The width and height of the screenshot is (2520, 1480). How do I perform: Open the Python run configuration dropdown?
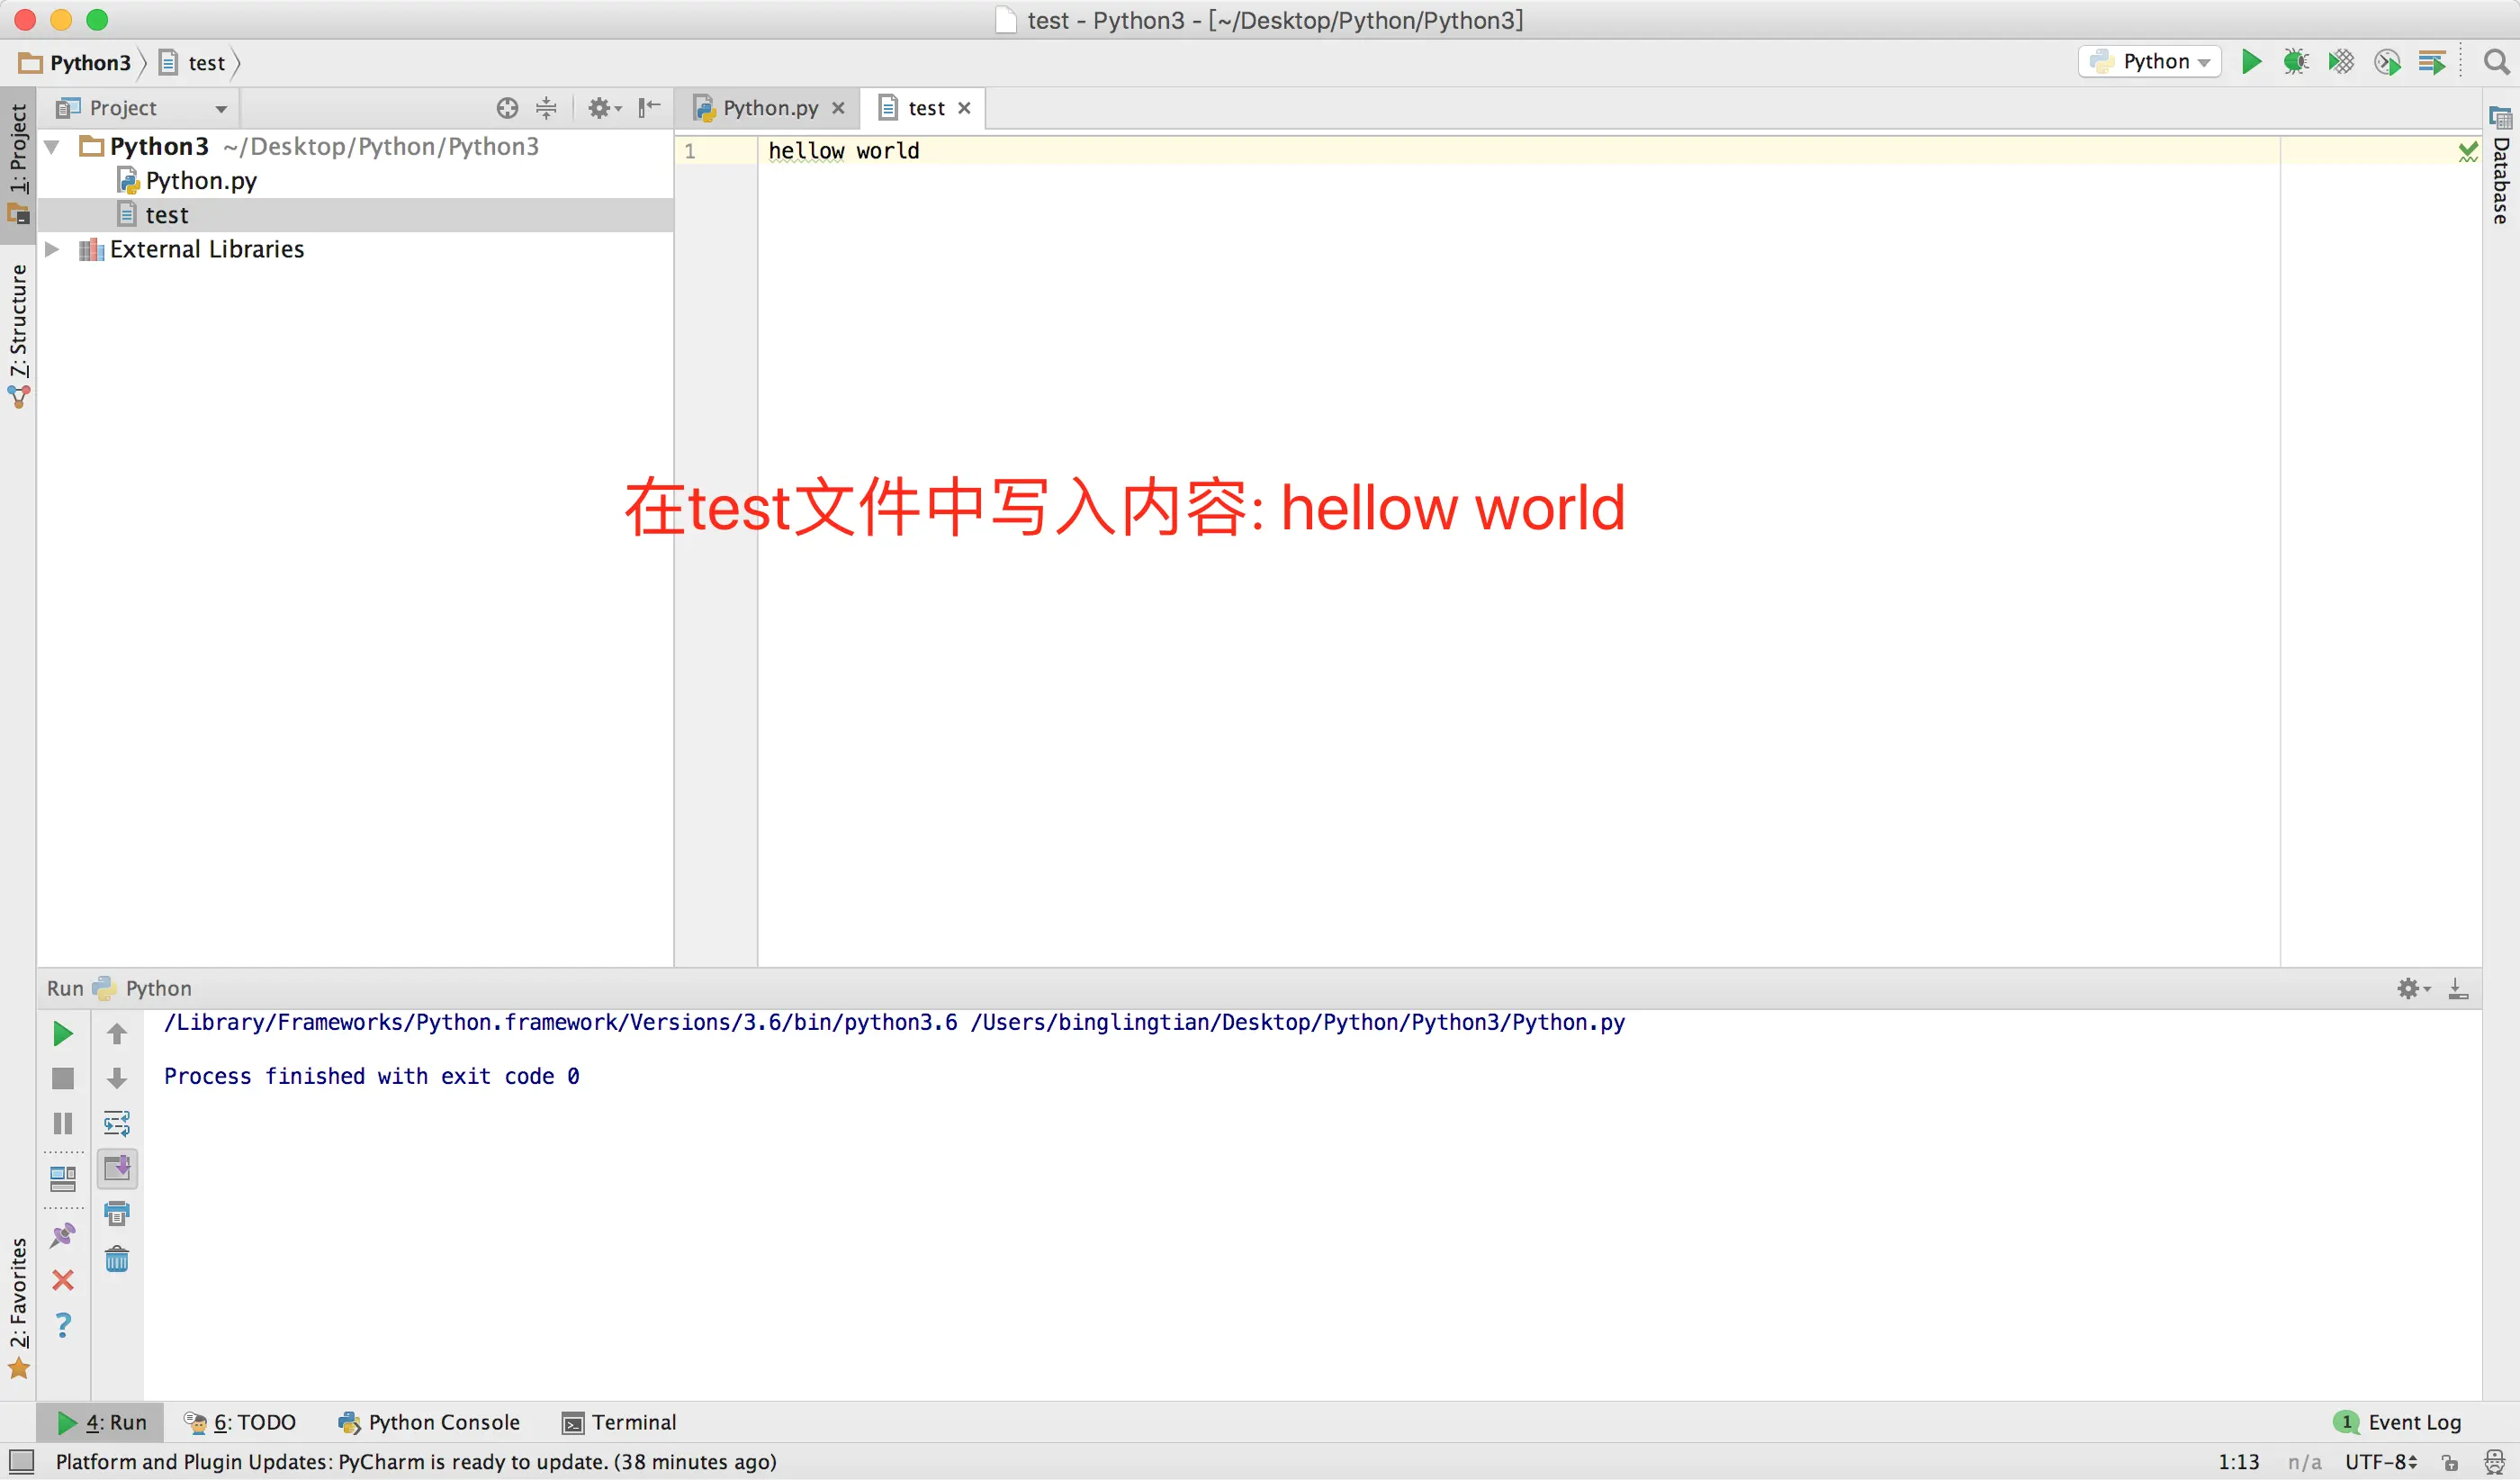pos(2149,62)
